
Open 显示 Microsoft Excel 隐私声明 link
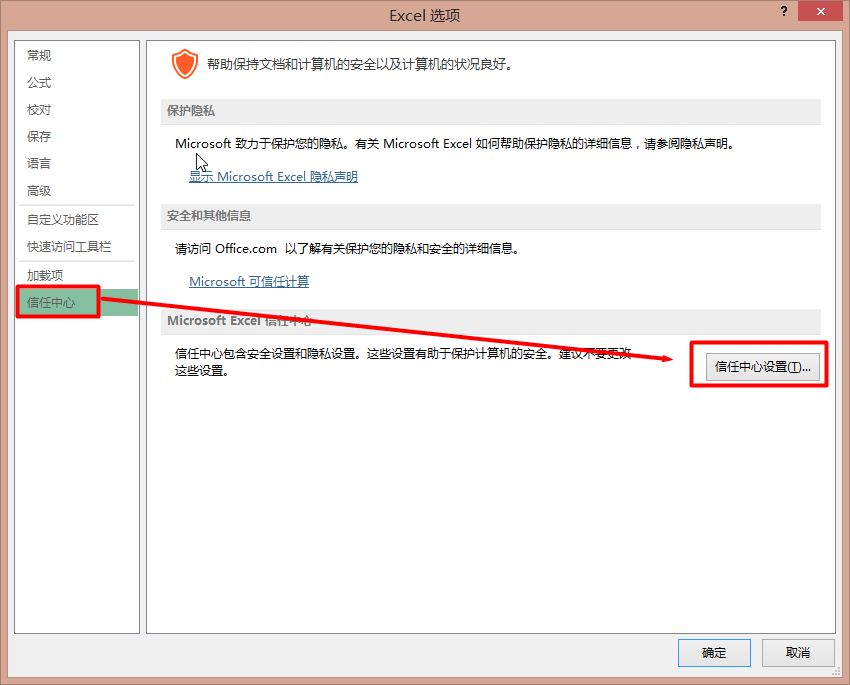[273, 177]
